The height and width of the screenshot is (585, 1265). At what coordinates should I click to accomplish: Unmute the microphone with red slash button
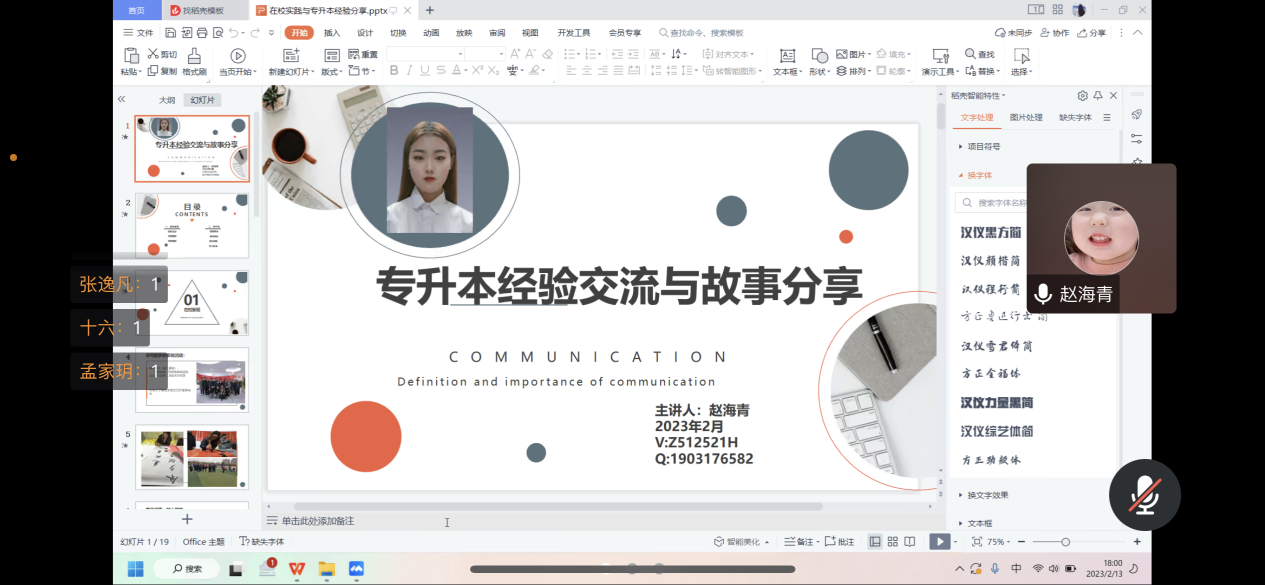tap(1144, 495)
